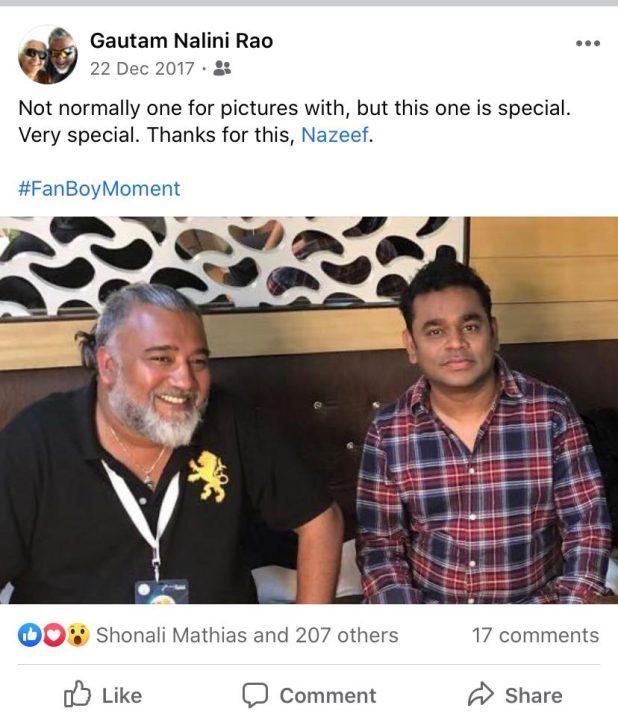View Shonali Mathias and 207 others reactions
618x720 pixels.
[246, 635]
